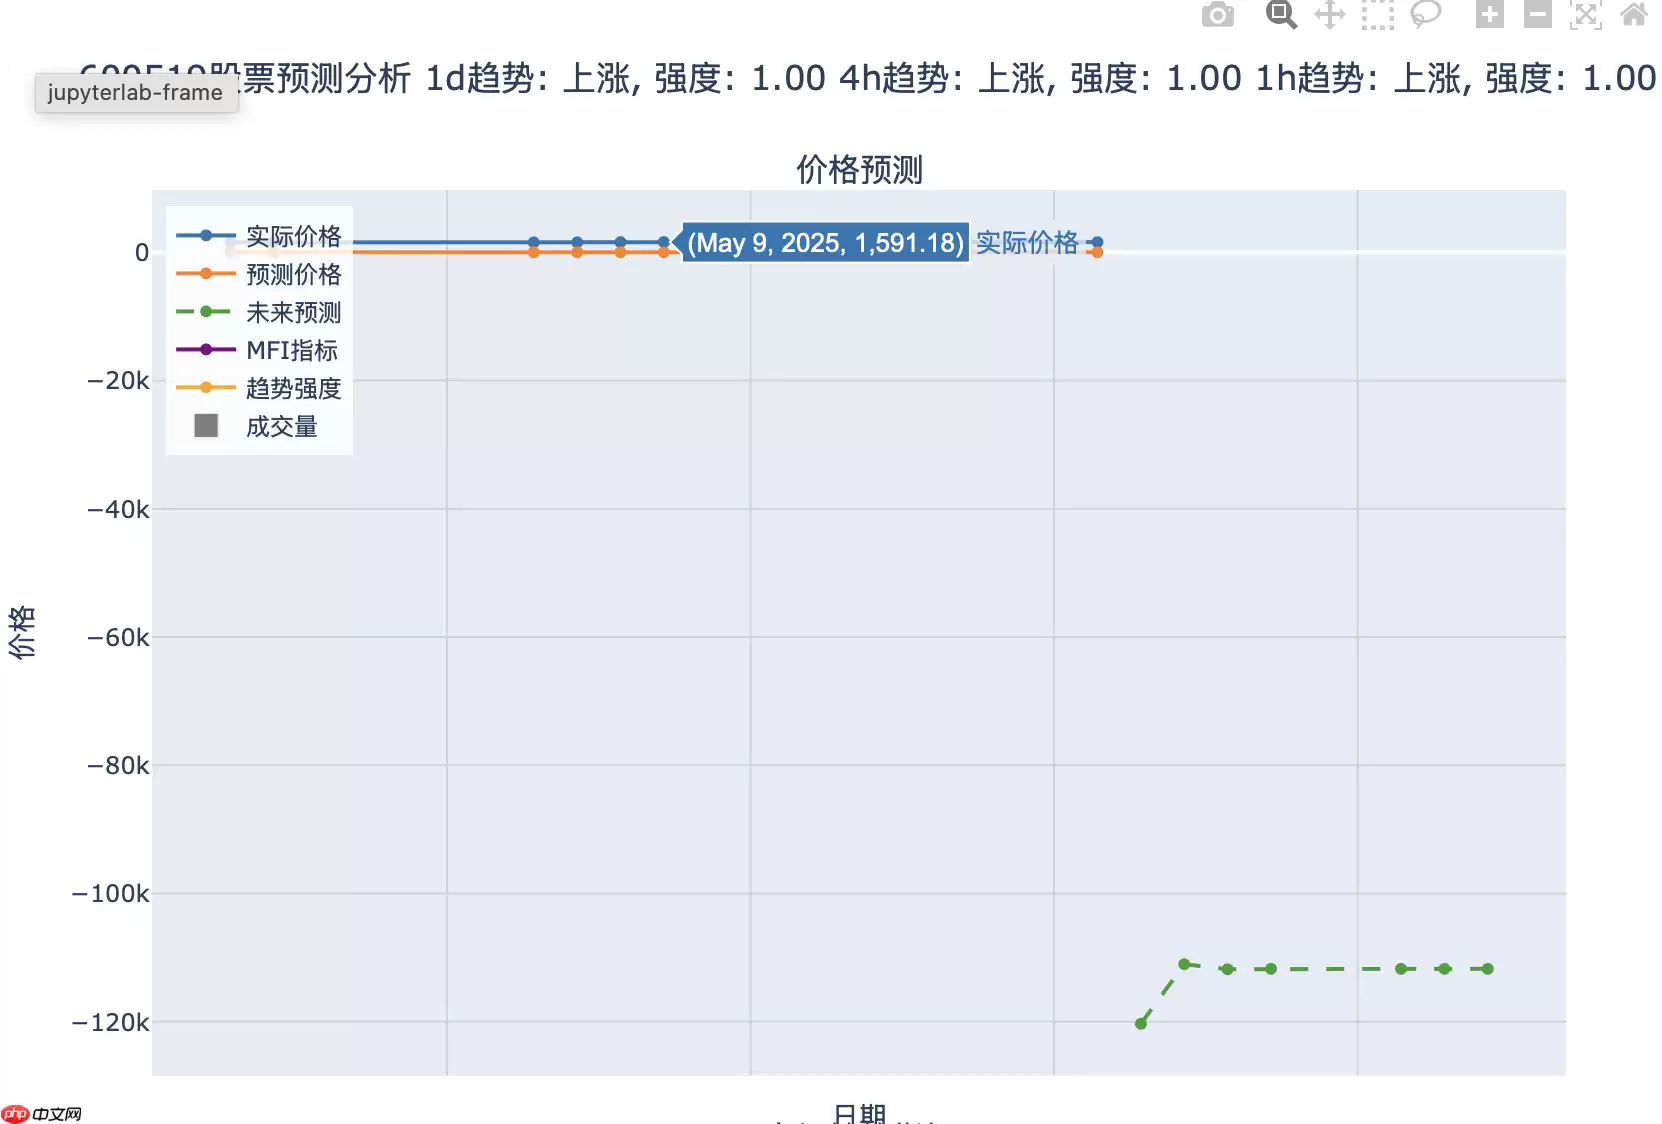This screenshot has height=1124, width=1662.
Task: Select the pan tool
Action: (x=1329, y=15)
